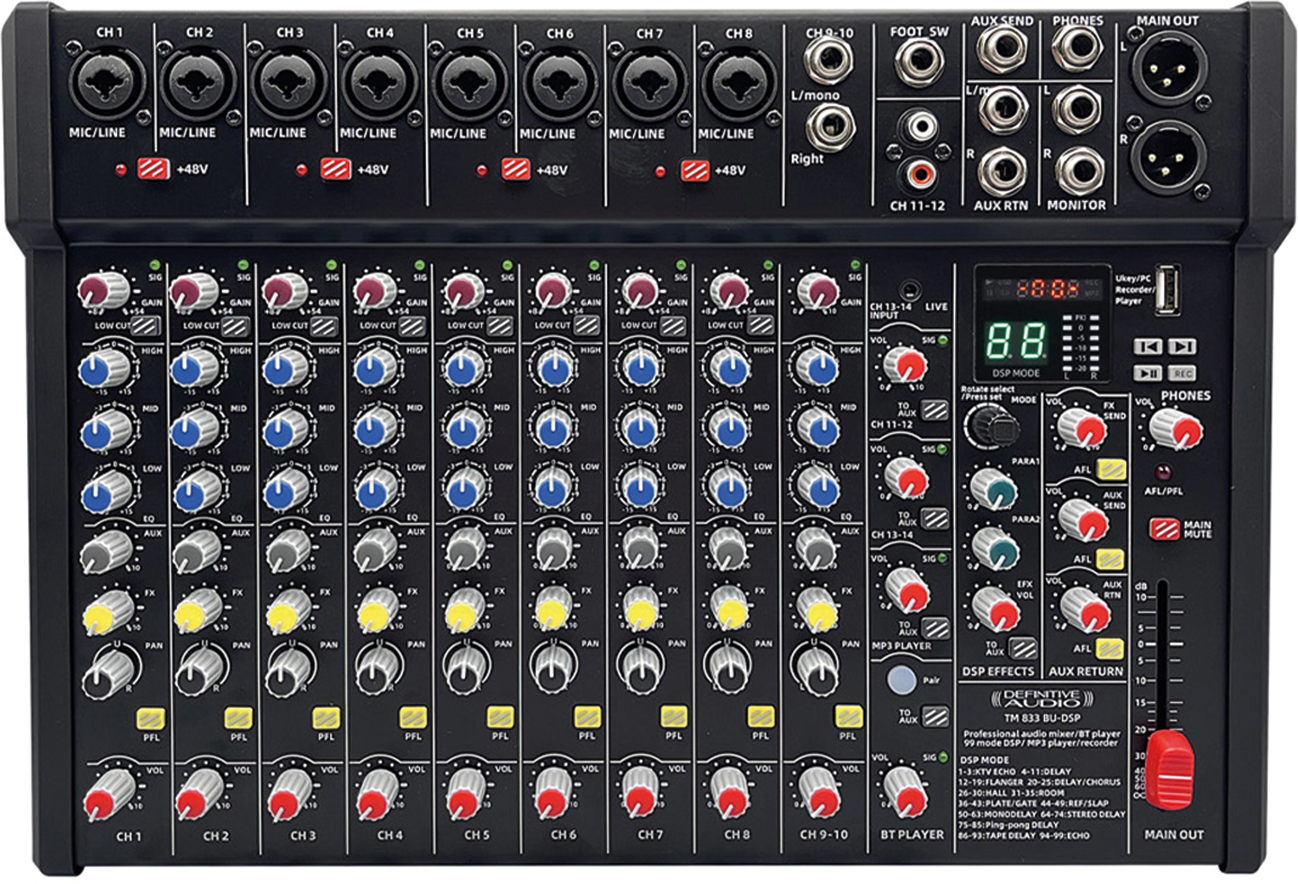Engage the PFL button on CH 3
This screenshot has height=884, width=1298.
[x=326, y=717]
